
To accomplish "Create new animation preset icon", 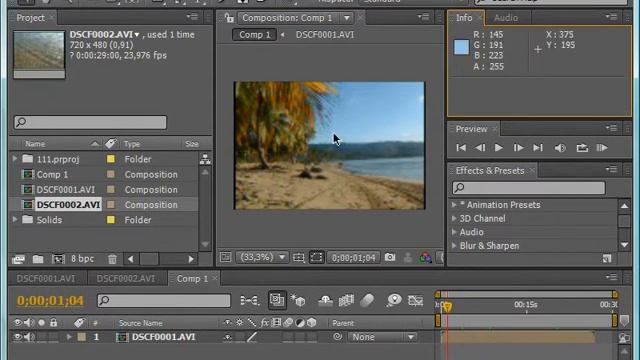I will pyautogui.click(x=607, y=258).
